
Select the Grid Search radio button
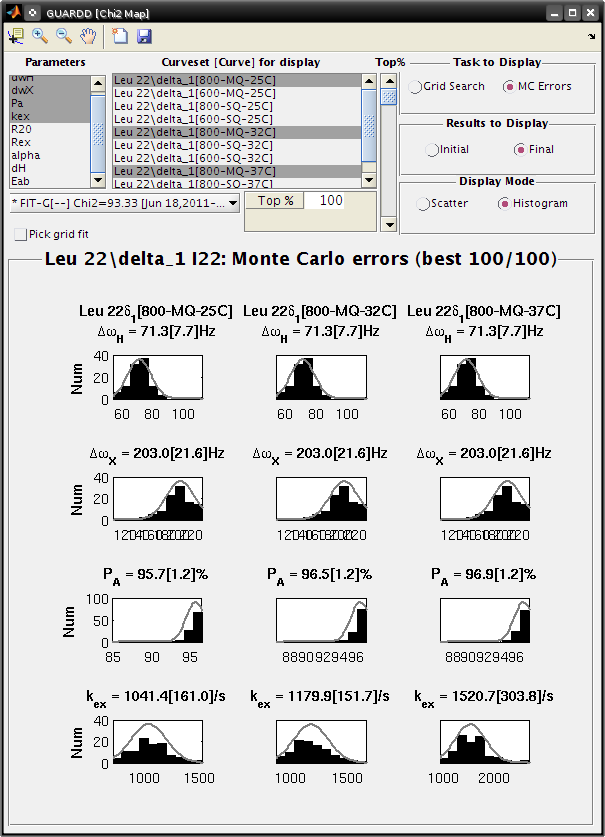[x=415, y=86]
